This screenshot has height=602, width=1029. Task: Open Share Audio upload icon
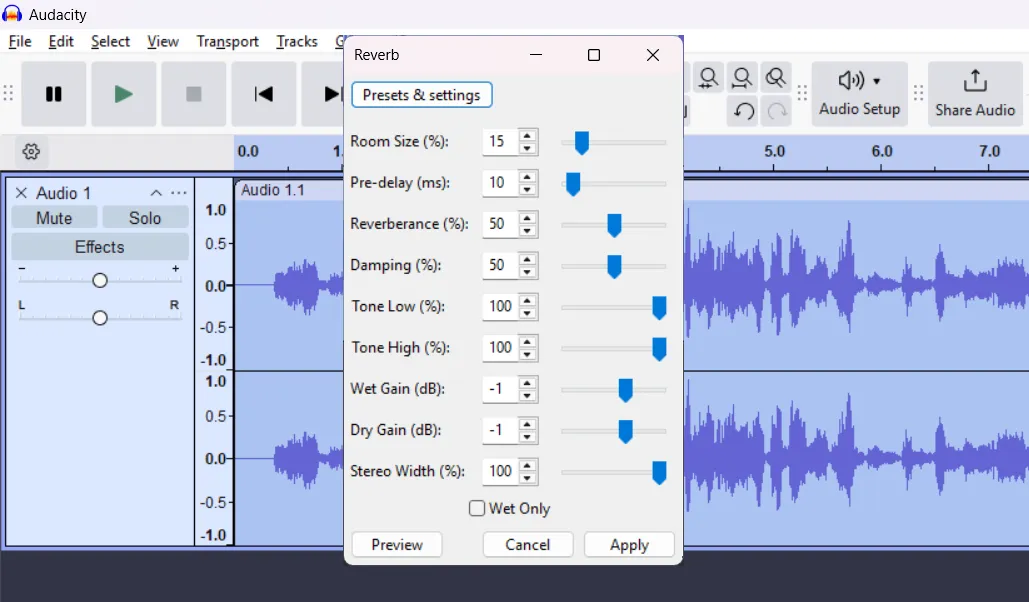974,94
